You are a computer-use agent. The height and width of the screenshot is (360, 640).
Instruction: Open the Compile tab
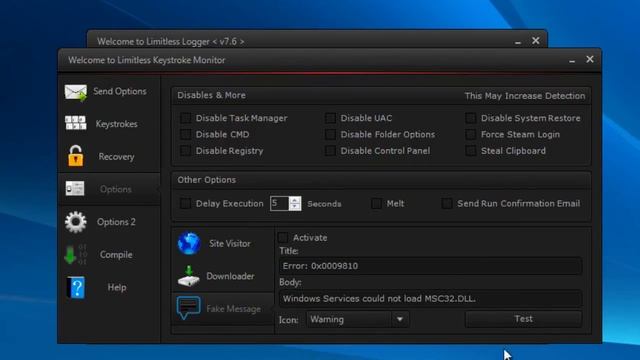tap(109, 254)
